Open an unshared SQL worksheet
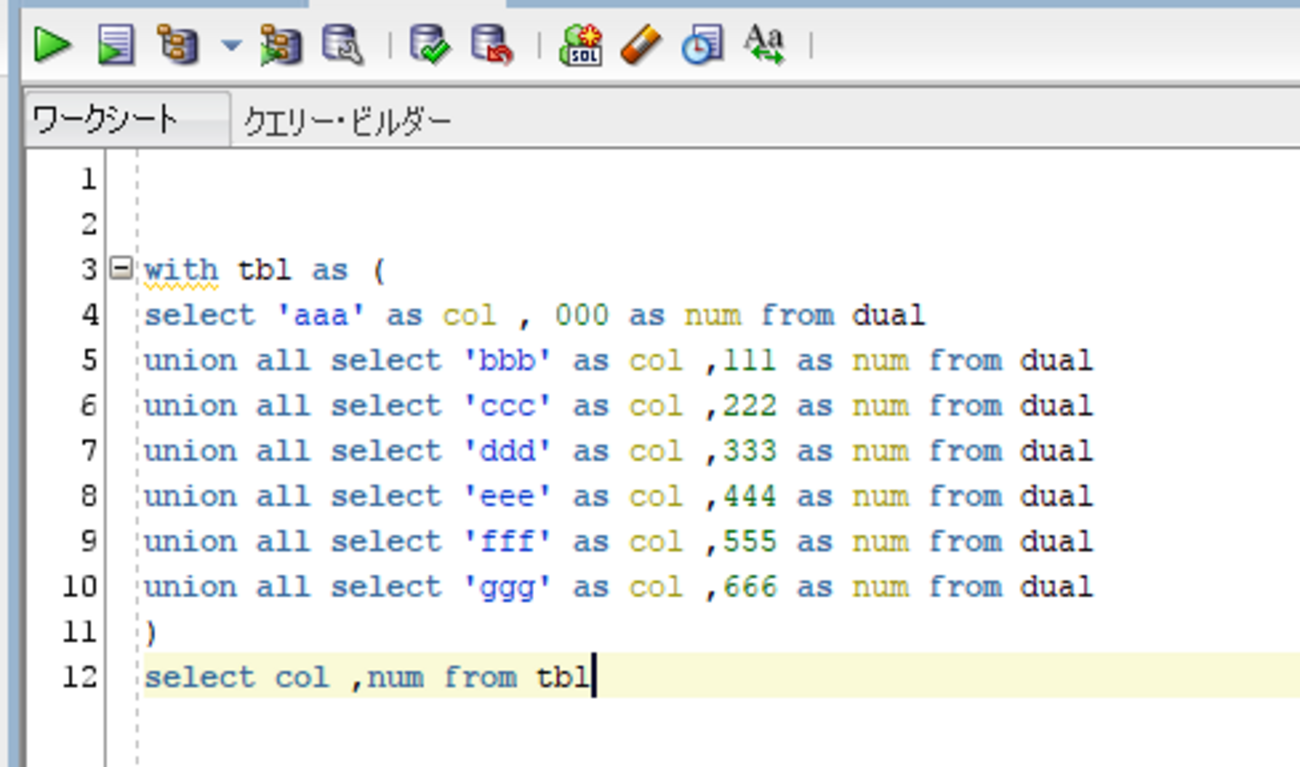The image size is (1300, 767). 581,45
